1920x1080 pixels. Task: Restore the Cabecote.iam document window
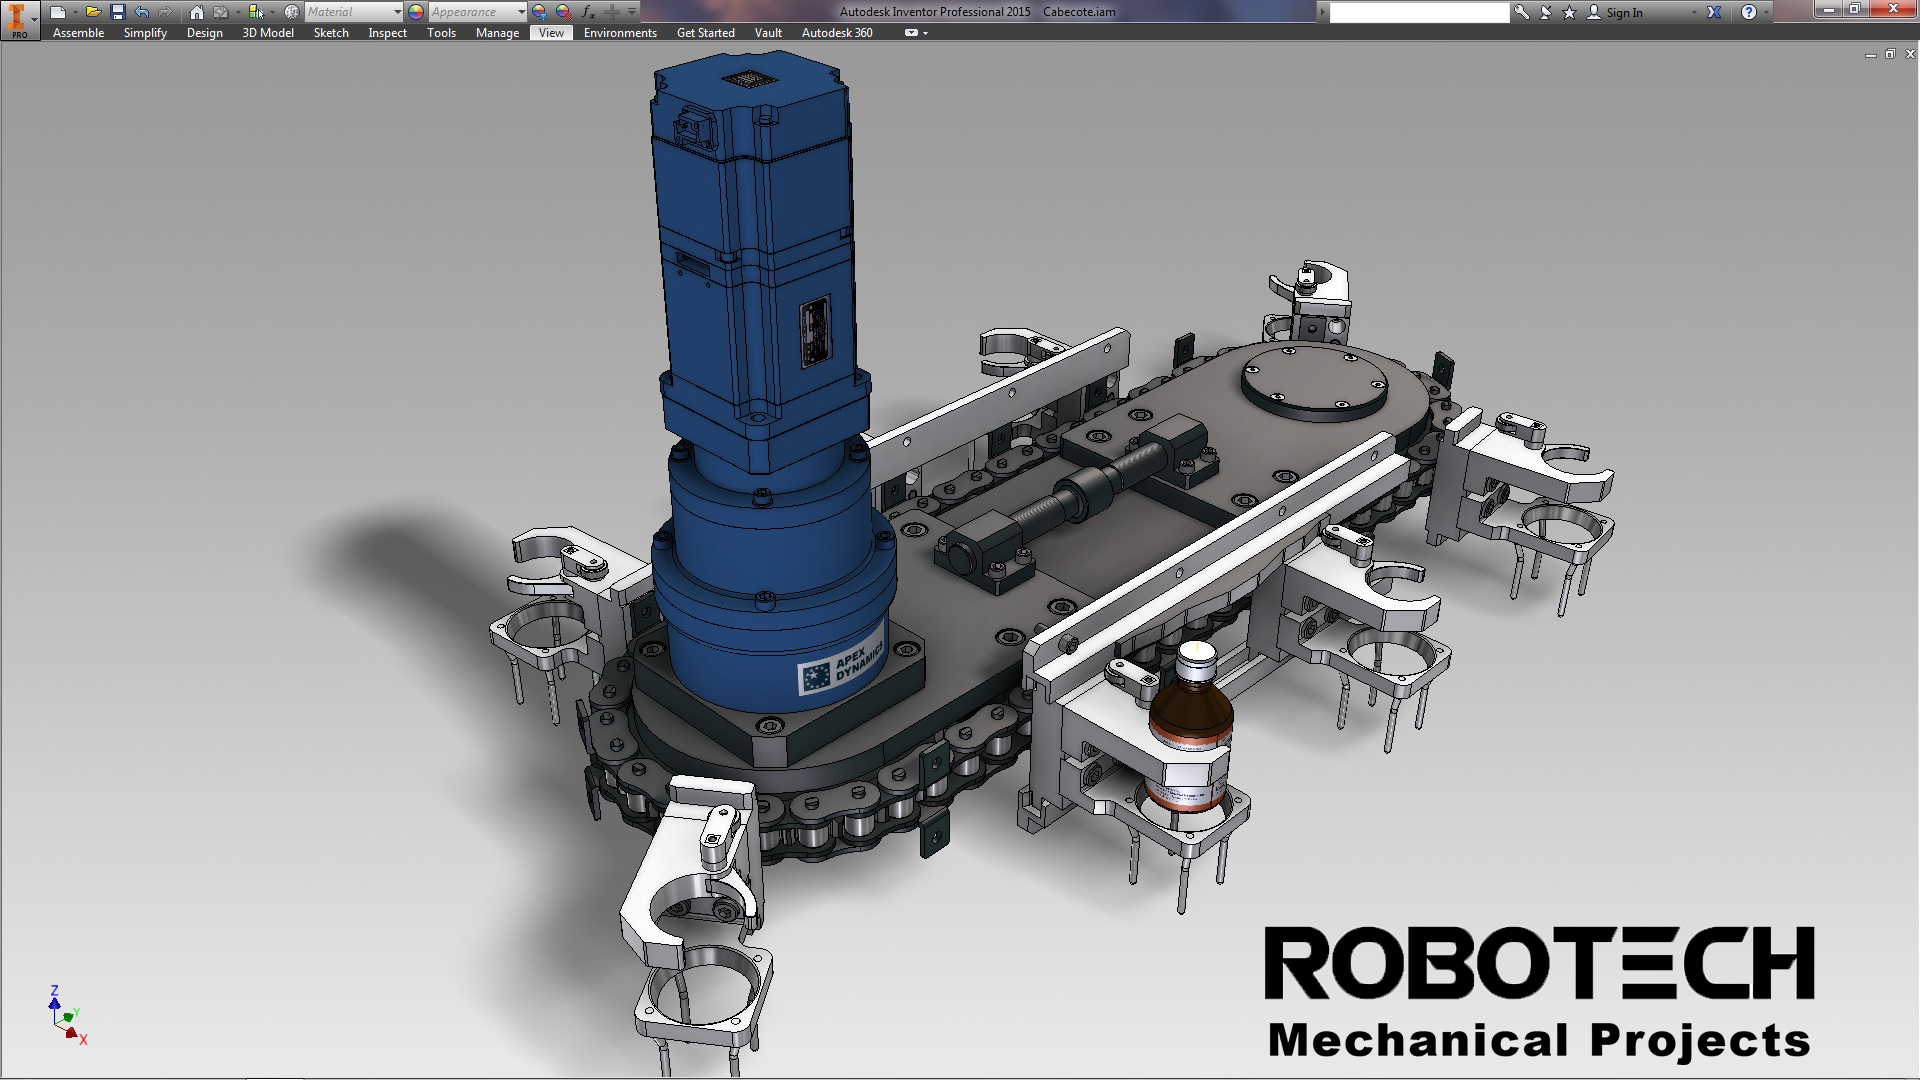point(1890,54)
